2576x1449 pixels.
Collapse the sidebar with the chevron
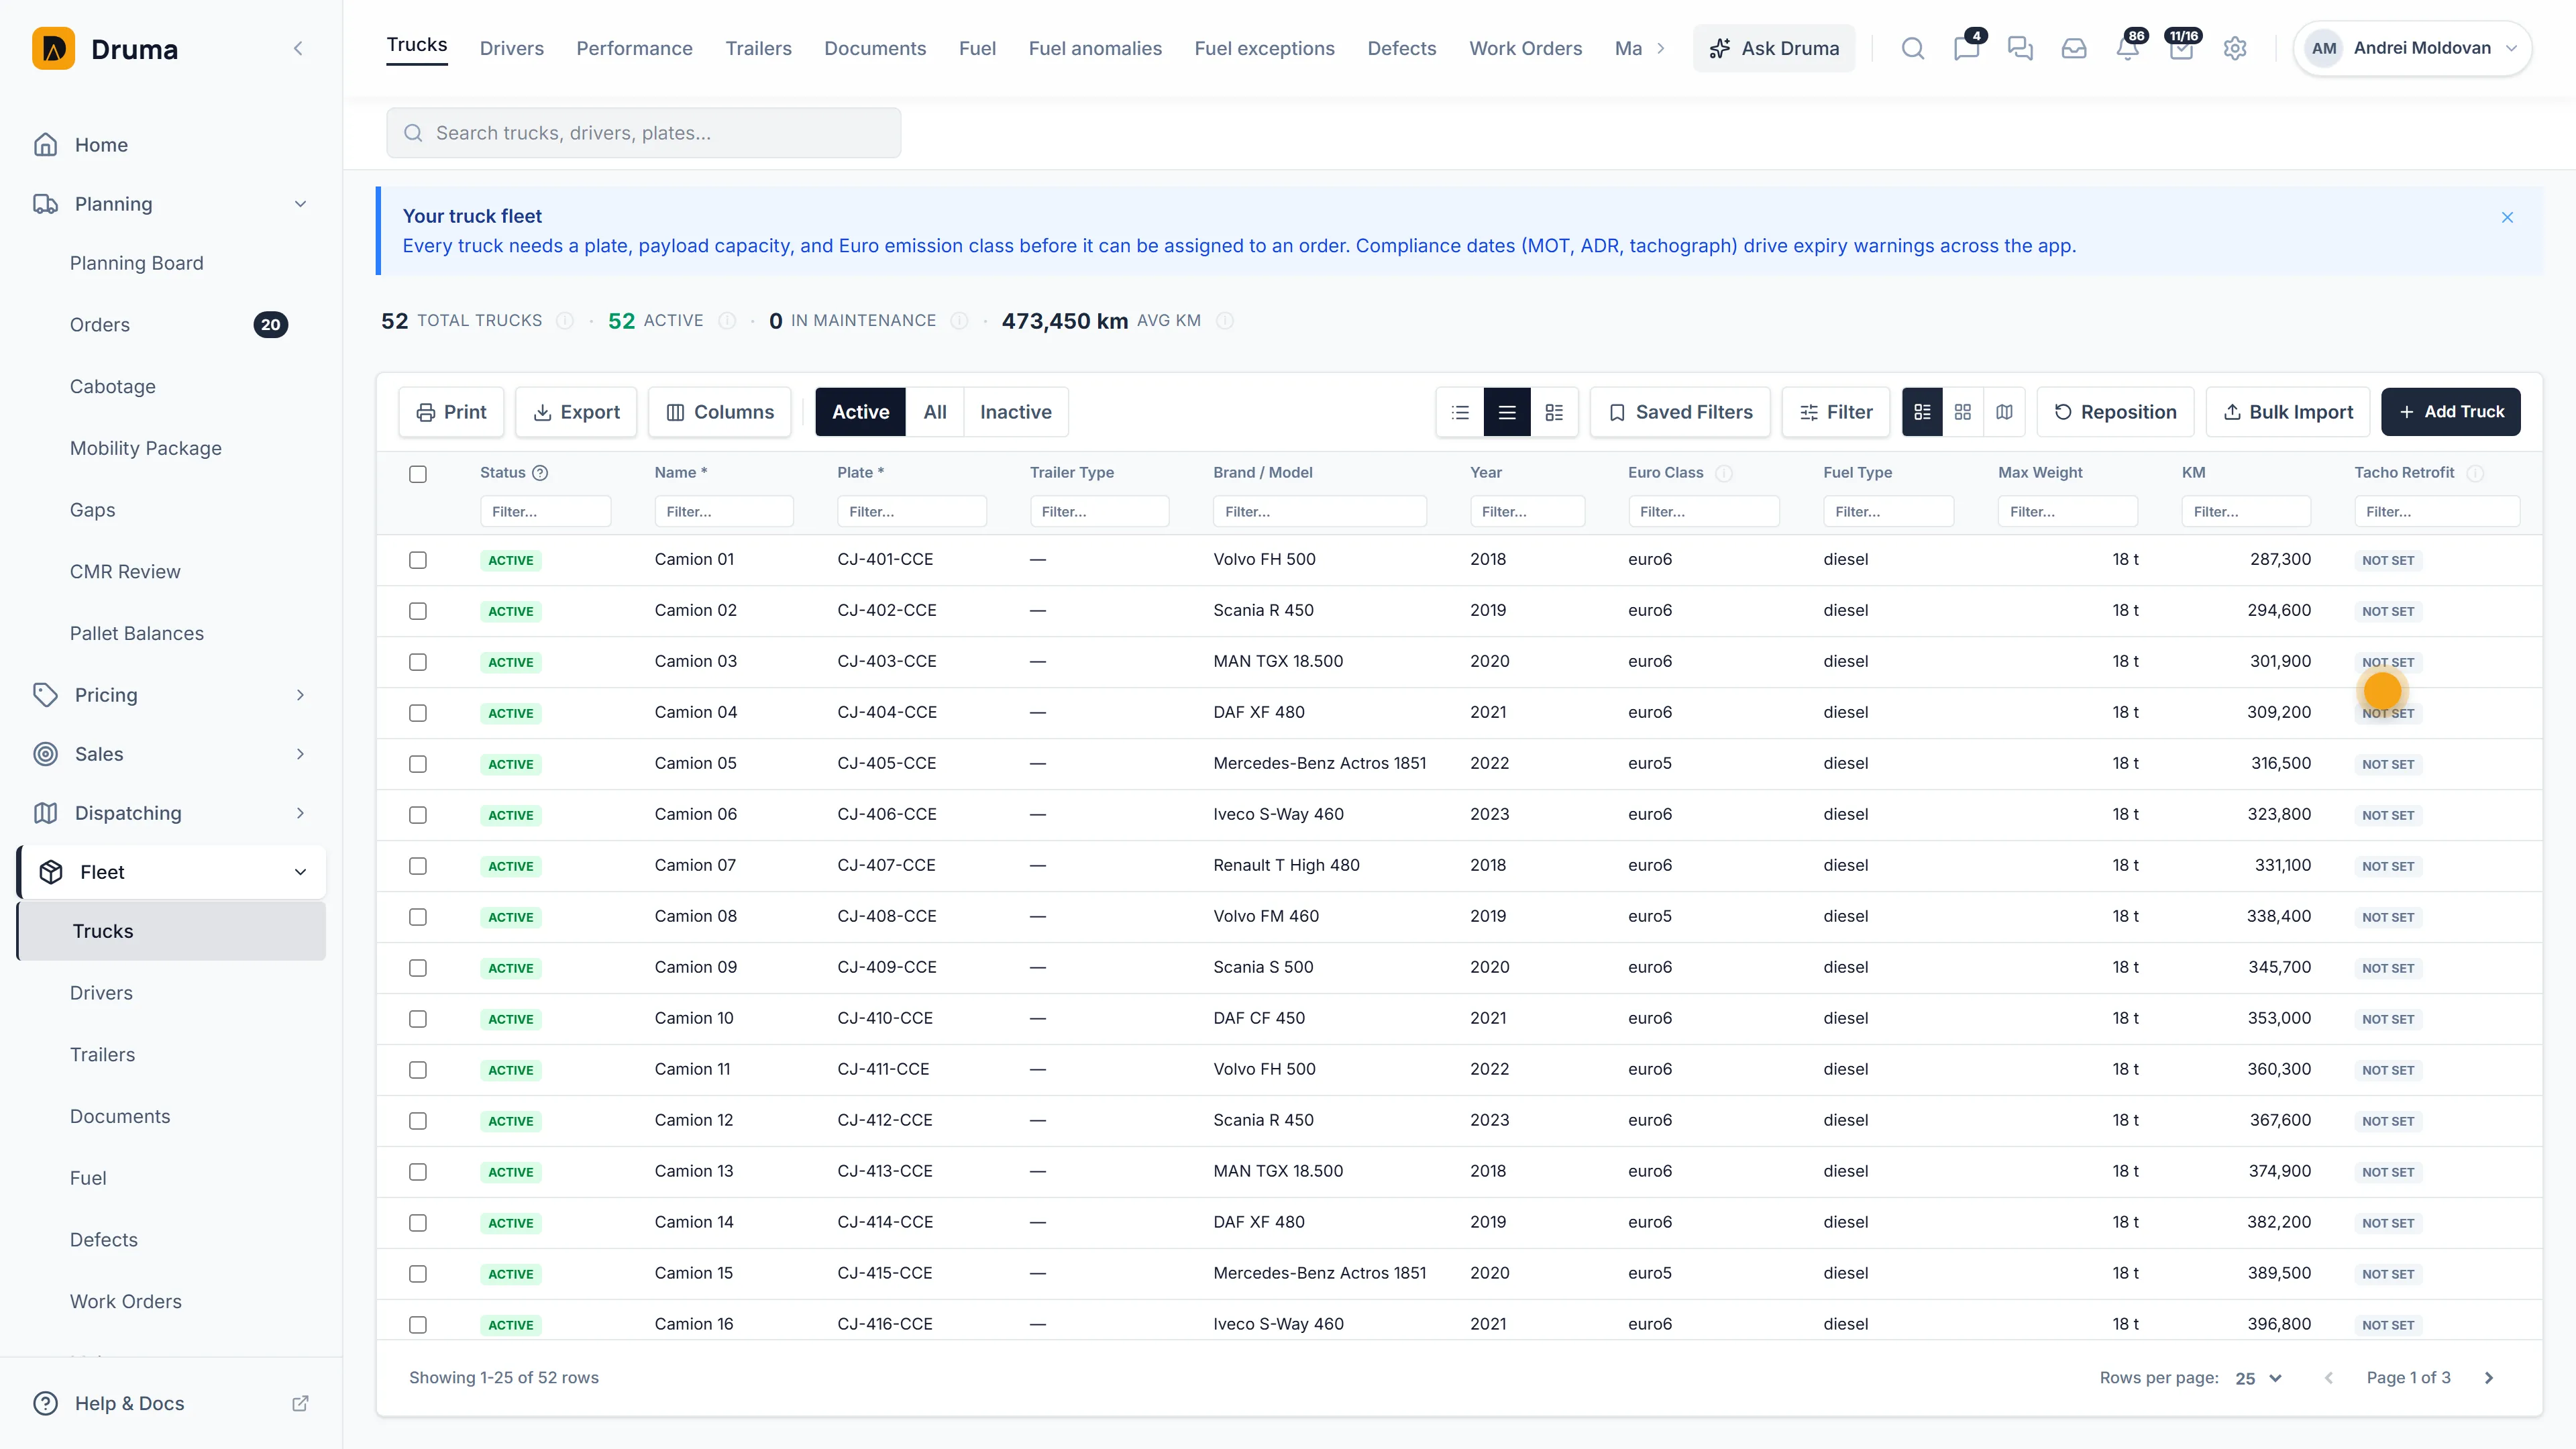point(298,48)
